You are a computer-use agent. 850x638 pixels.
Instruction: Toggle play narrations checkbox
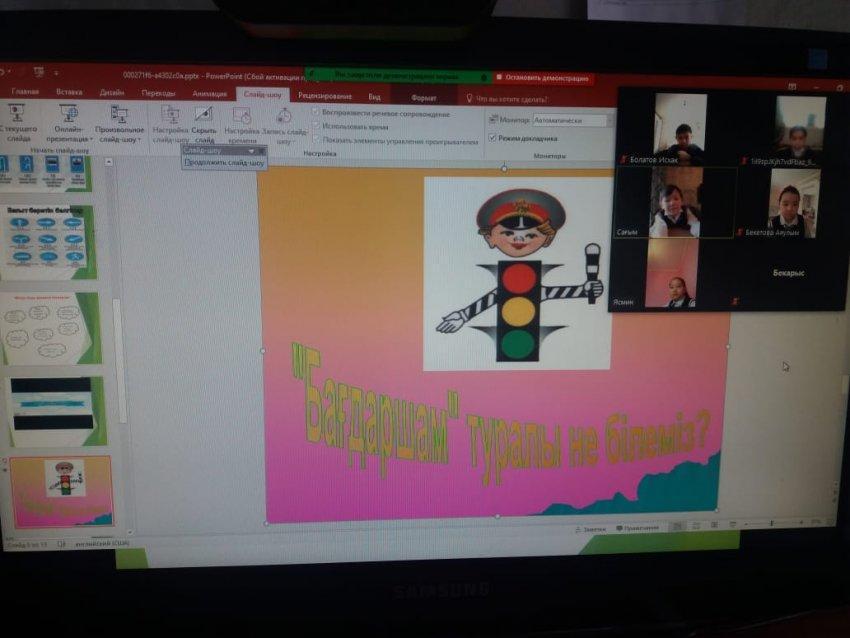pyautogui.click(x=315, y=112)
